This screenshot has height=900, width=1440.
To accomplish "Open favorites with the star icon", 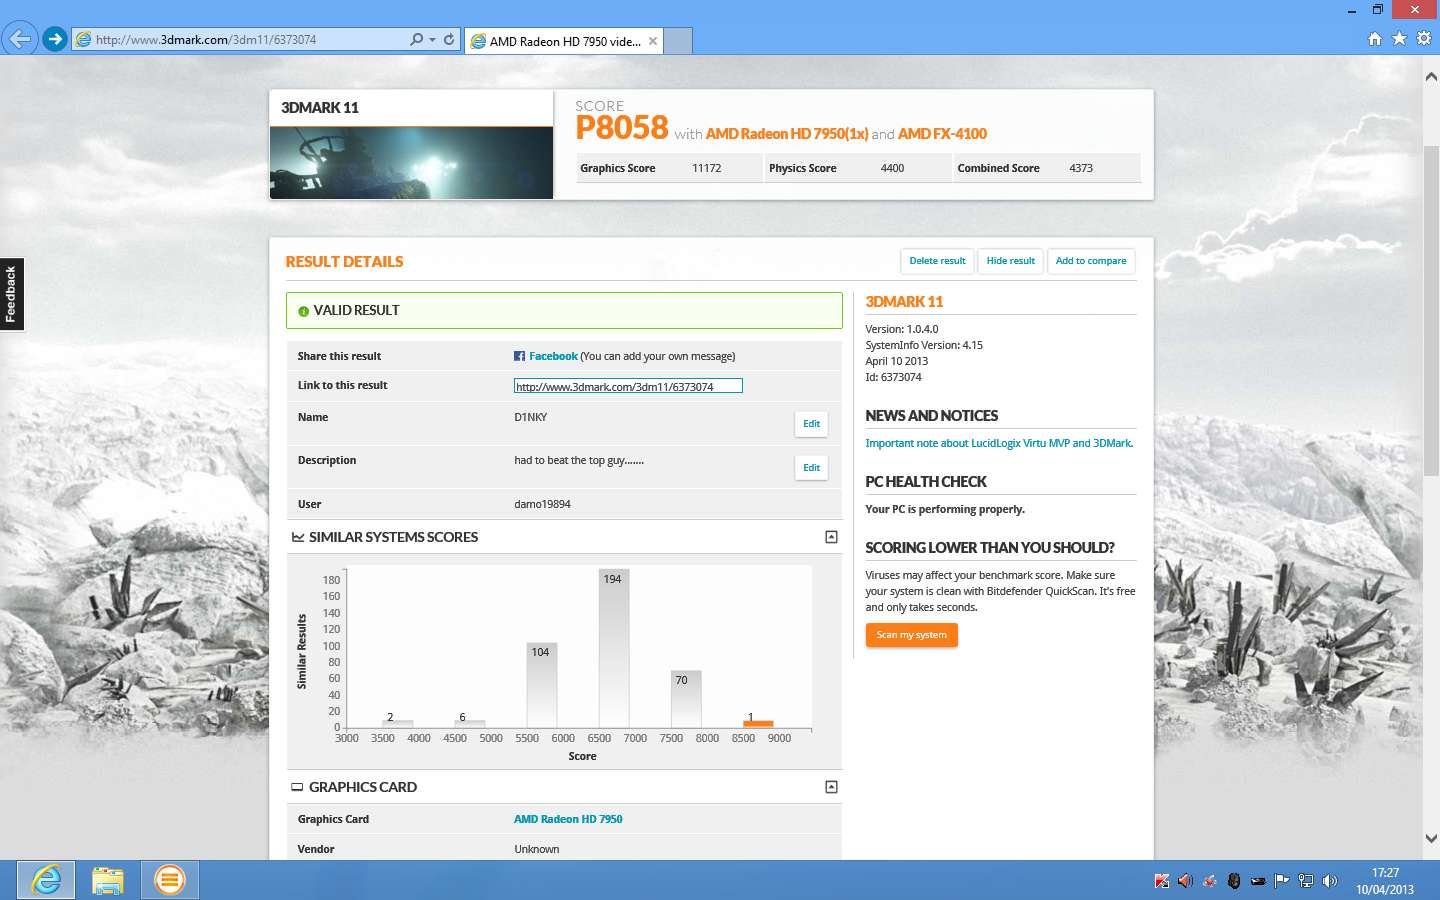I will [x=1399, y=38].
